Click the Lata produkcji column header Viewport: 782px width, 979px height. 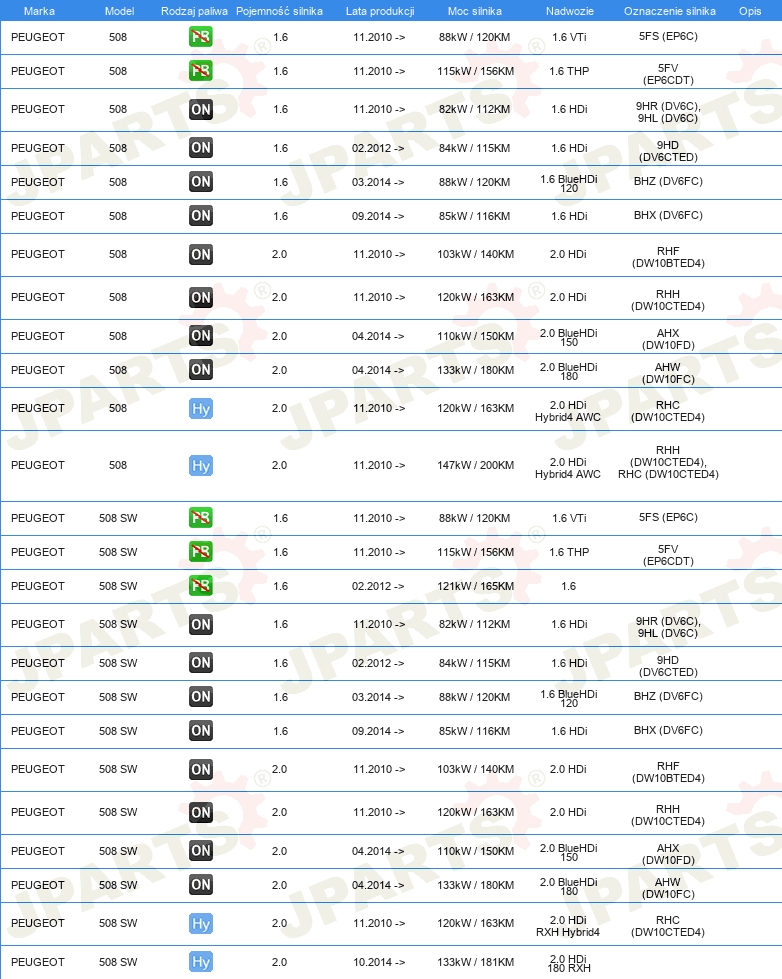tap(380, 11)
